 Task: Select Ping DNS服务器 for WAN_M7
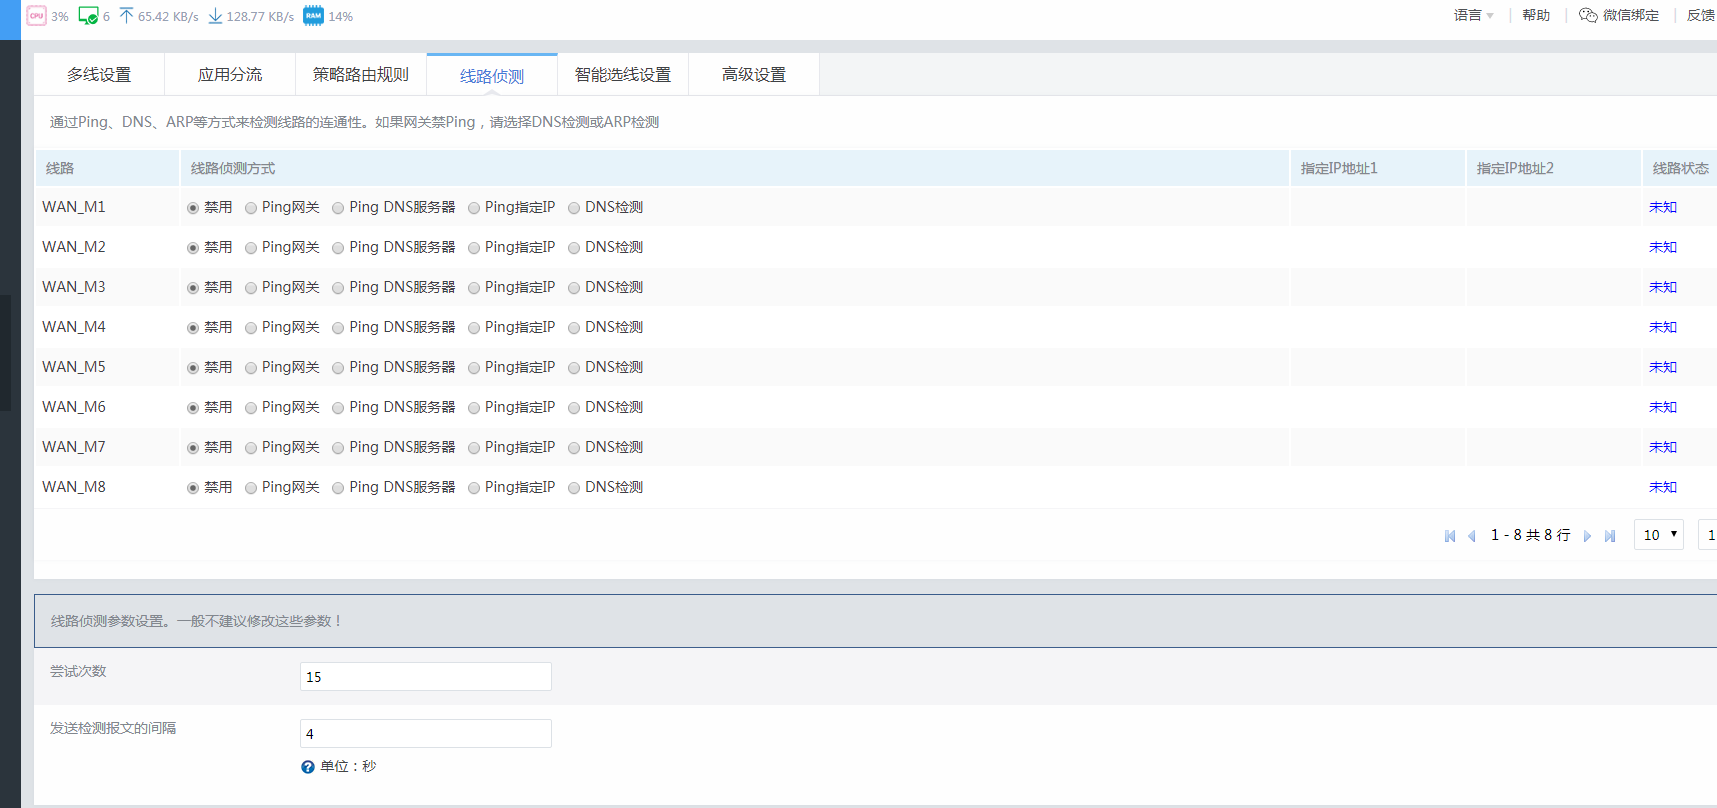click(338, 448)
